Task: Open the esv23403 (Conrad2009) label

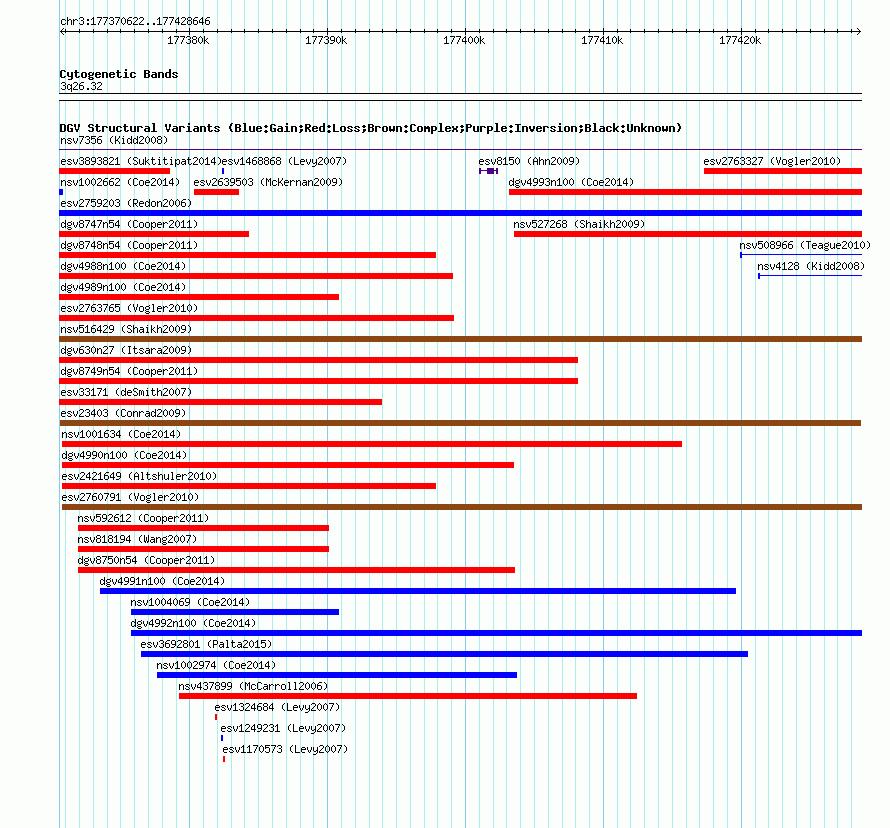Action: tap(123, 413)
